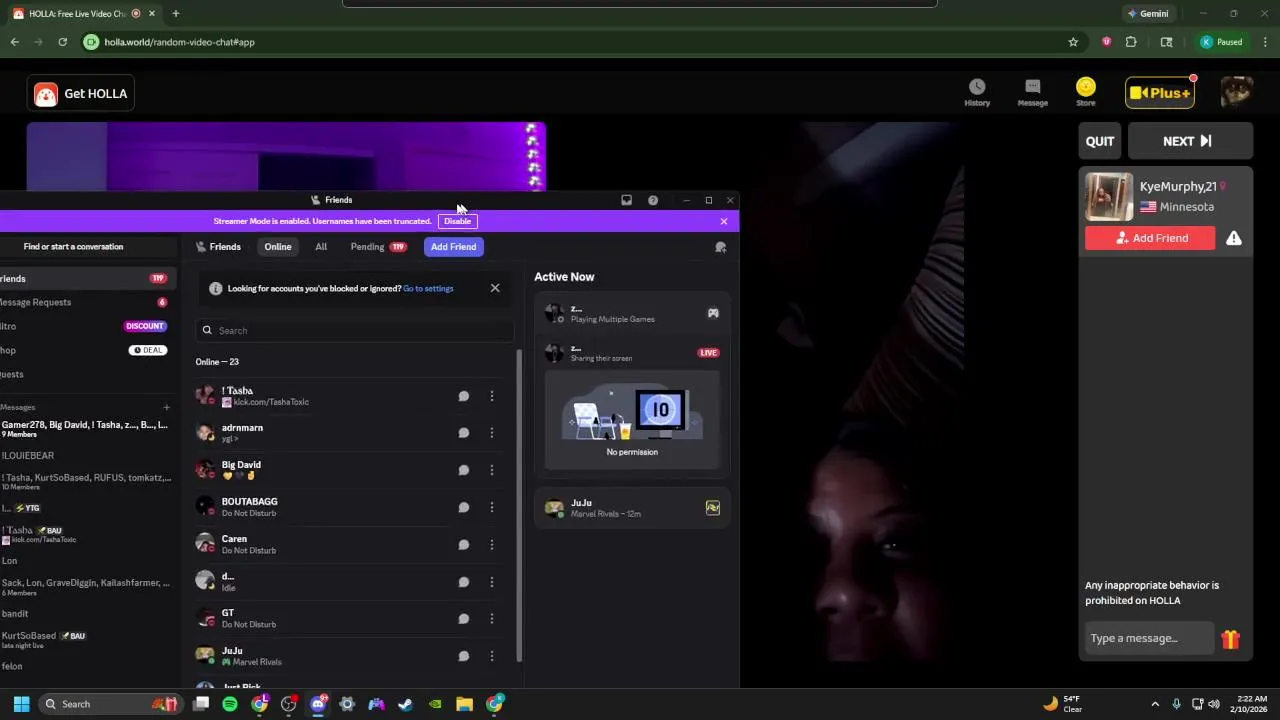The height and width of the screenshot is (720, 1280).
Task: Click Discord Add Friend button
Action: (454, 247)
